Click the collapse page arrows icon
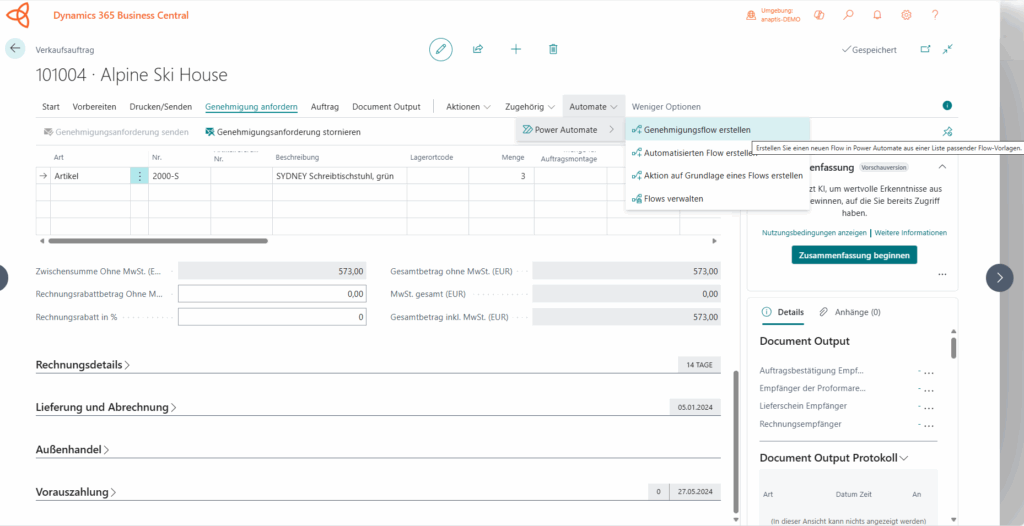This screenshot has height=526, width=1024. tap(948, 49)
